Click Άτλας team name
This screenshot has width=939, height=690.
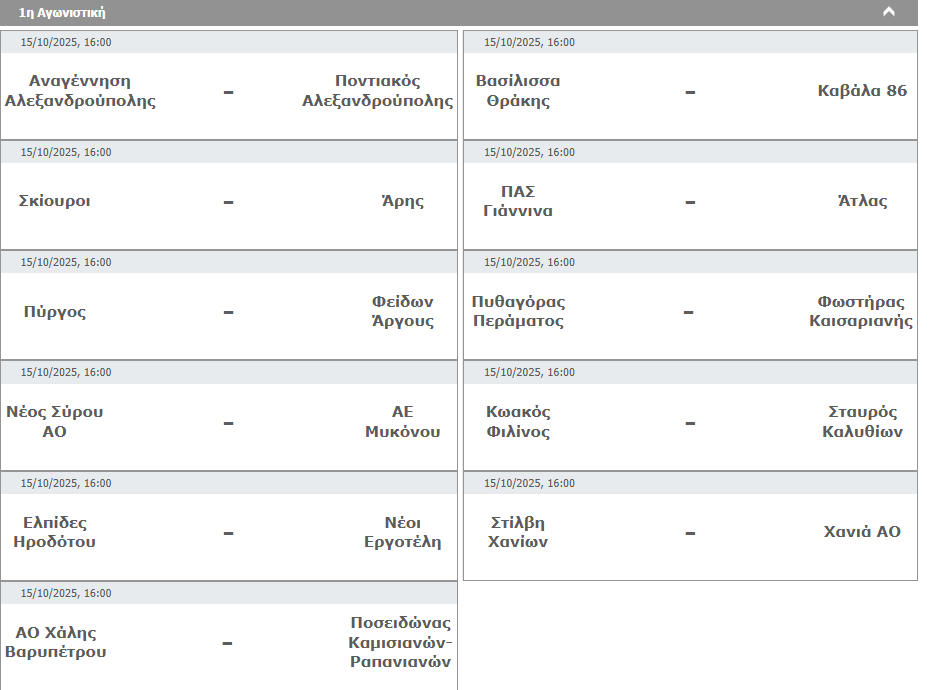pos(862,201)
